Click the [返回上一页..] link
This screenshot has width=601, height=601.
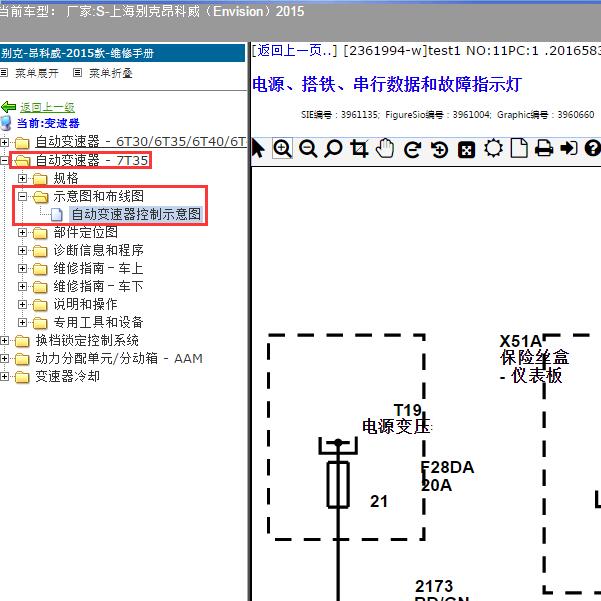[x=294, y=50]
